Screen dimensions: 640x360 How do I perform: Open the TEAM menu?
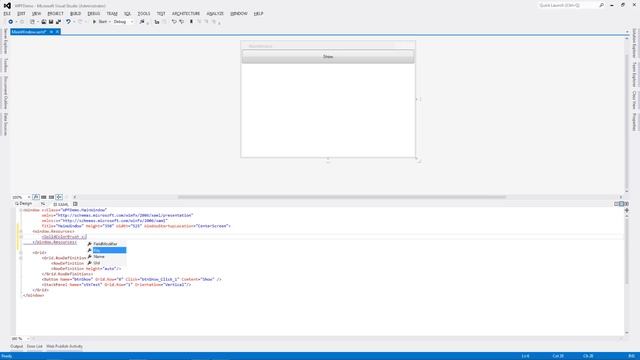[x=112, y=13]
